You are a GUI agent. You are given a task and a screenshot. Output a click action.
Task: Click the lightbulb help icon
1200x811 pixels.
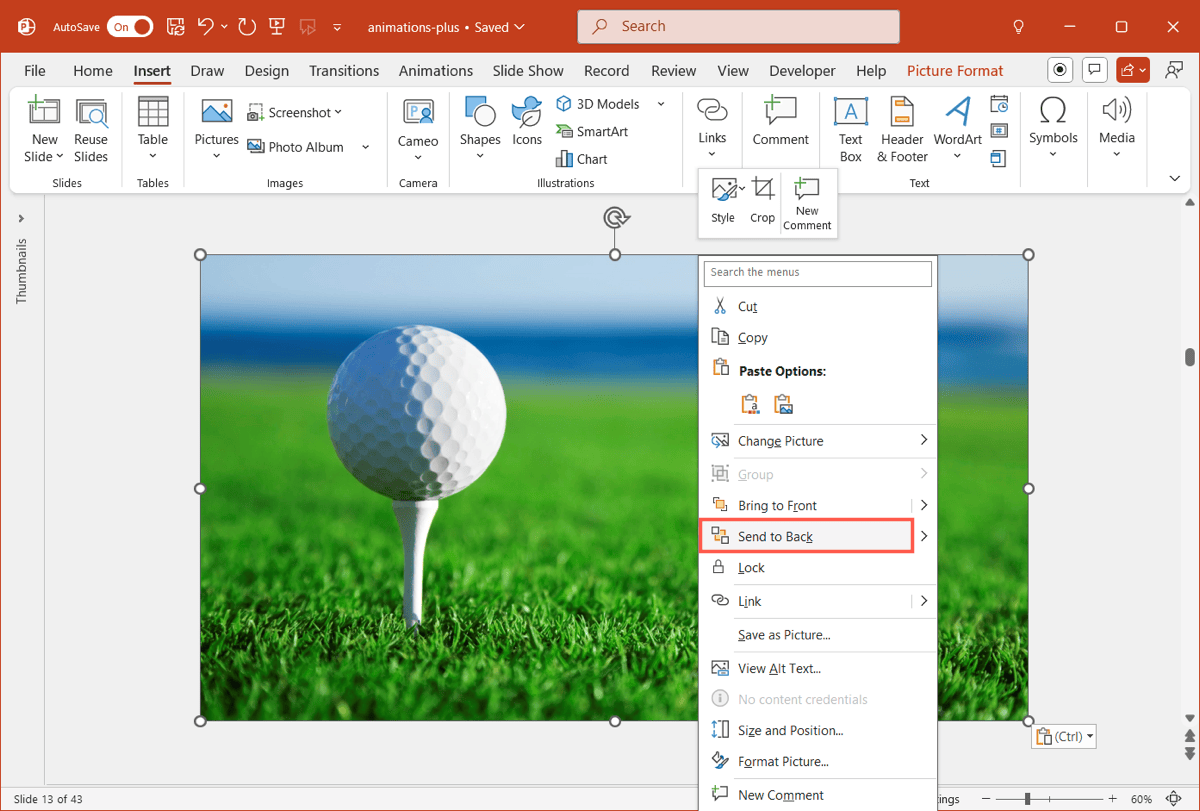1018,27
